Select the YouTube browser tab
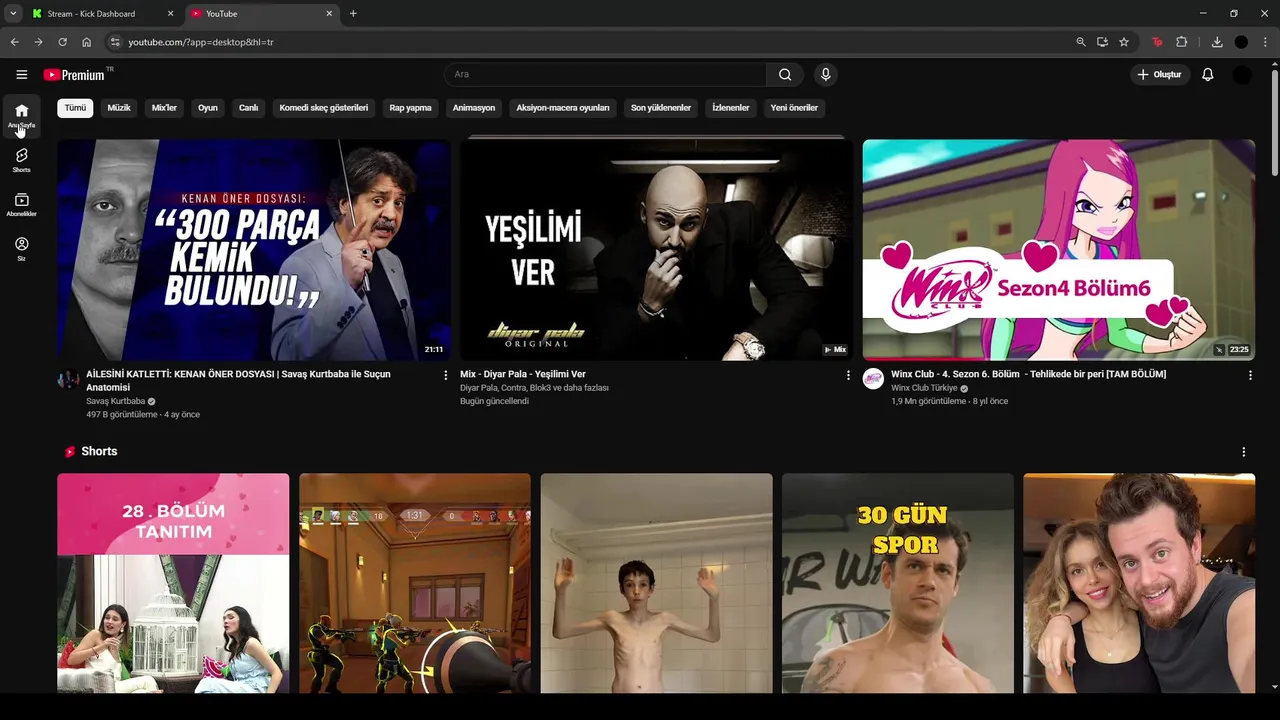1280x720 pixels. [x=262, y=14]
